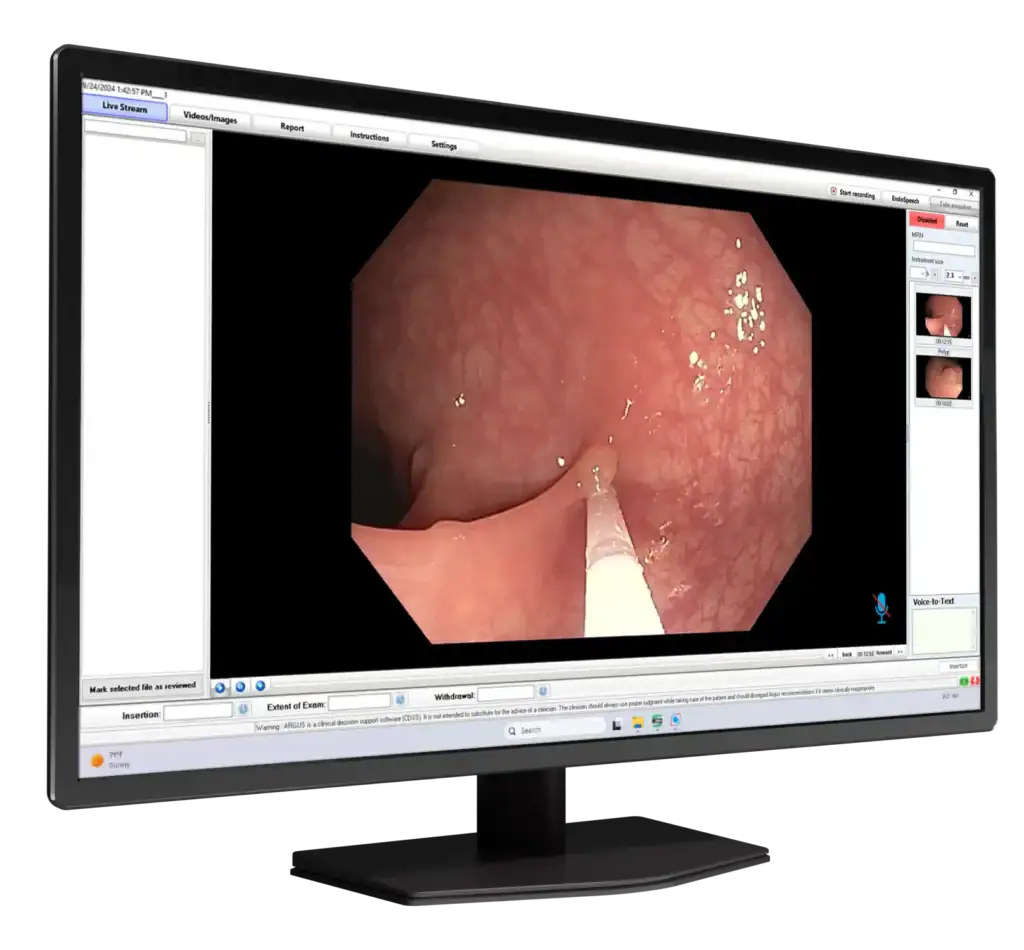Open the ARGUS app icon in the taskbar
The width and height of the screenshot is (1024, 950).
(x=676, y=720)
